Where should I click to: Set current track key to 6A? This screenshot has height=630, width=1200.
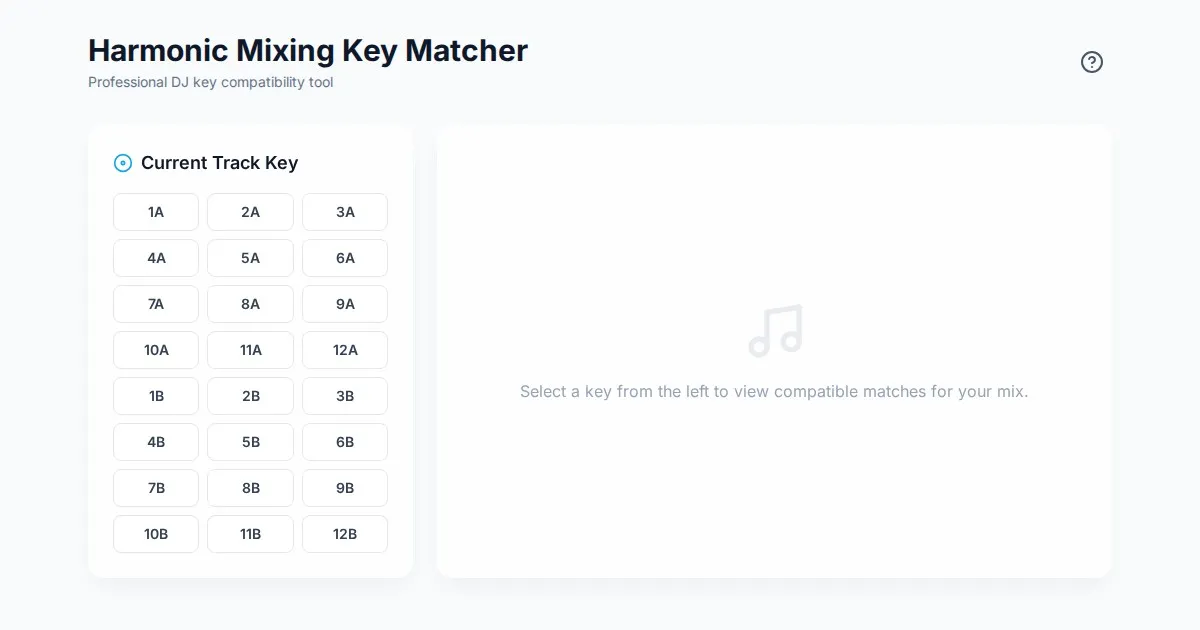pyautogui.click(x=345, y=258)
